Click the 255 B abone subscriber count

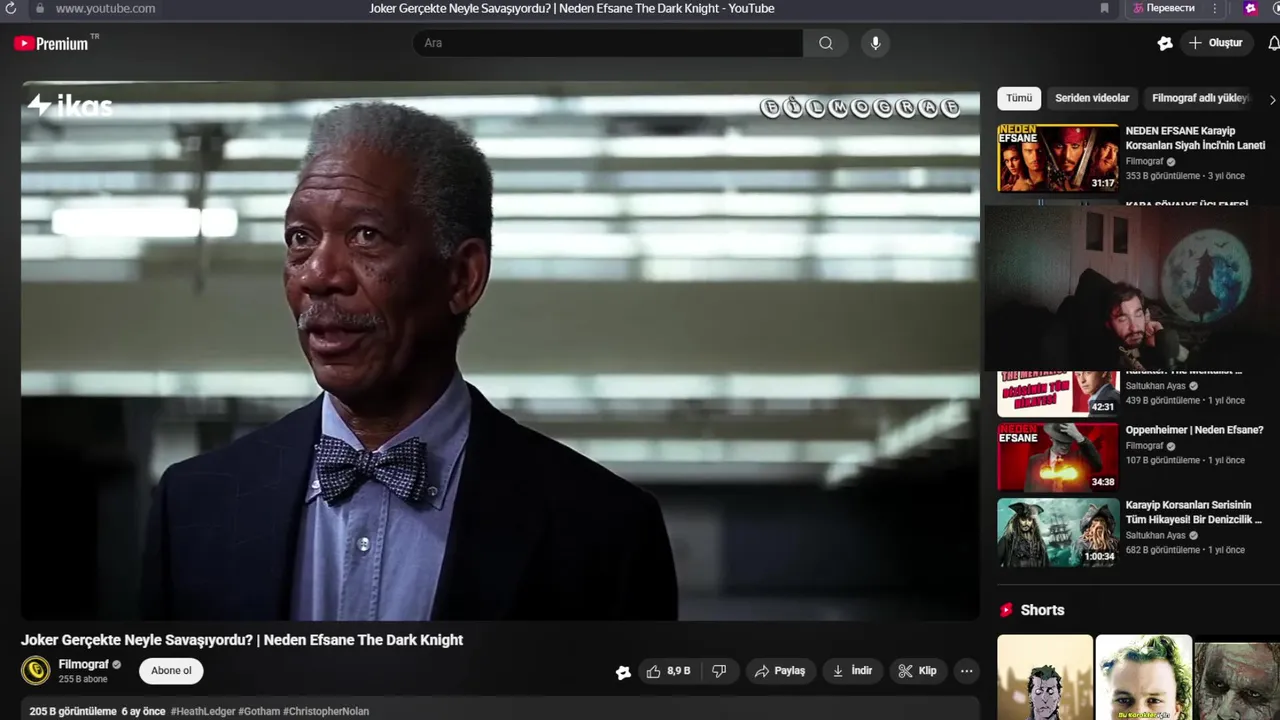pyautogui.click(x=83, y=679)
